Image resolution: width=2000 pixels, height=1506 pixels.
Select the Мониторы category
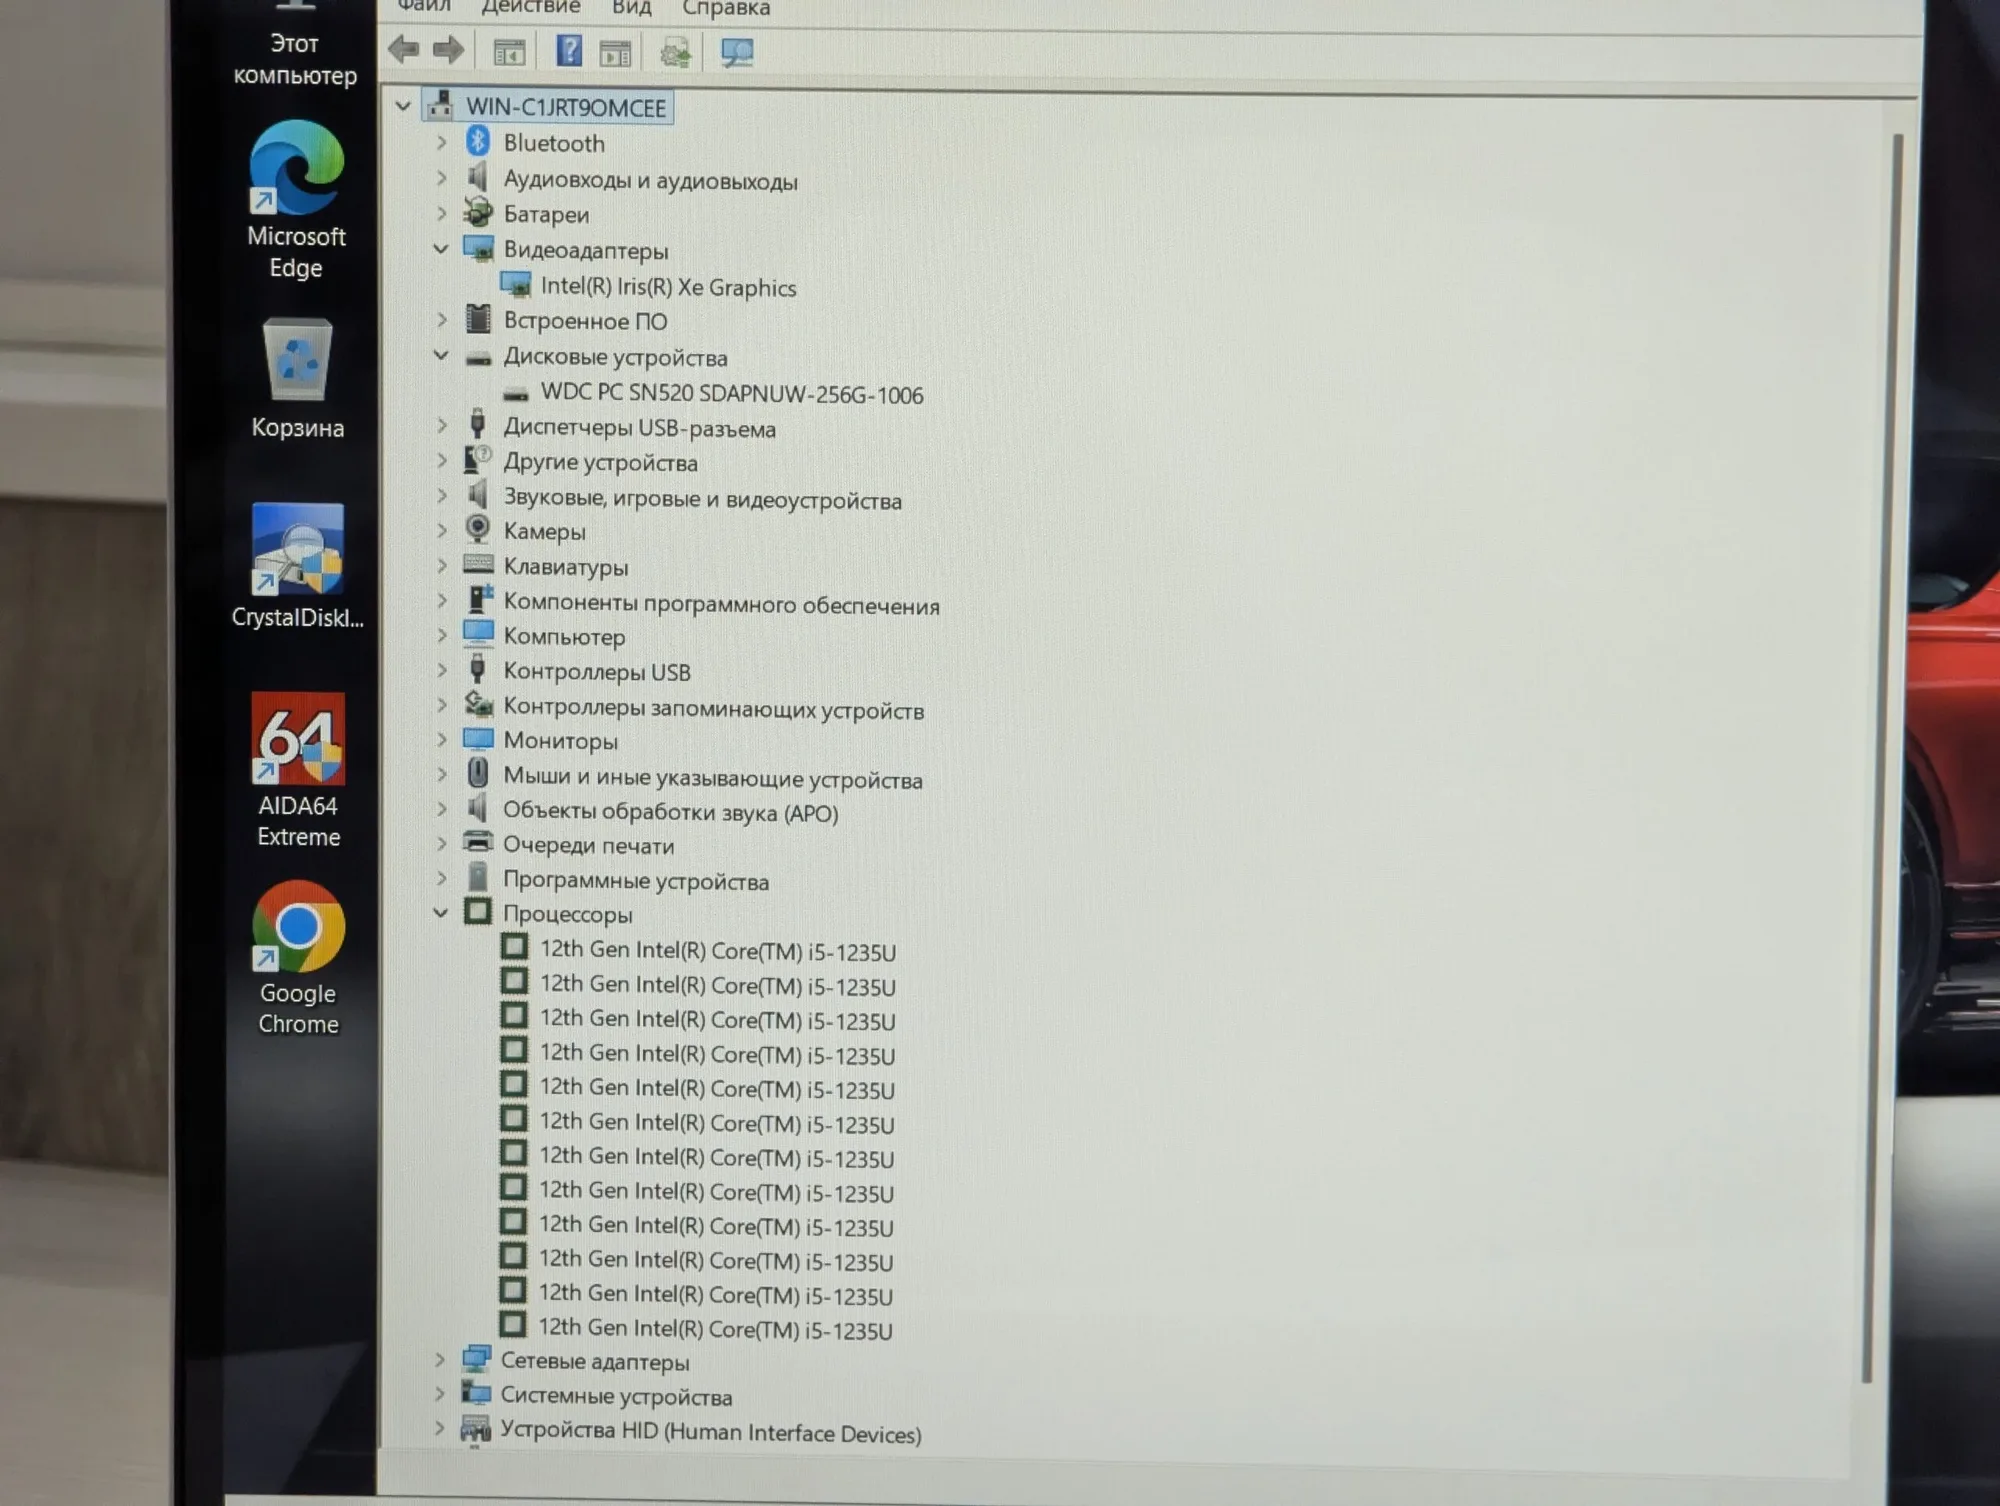(x=560, y=741)
